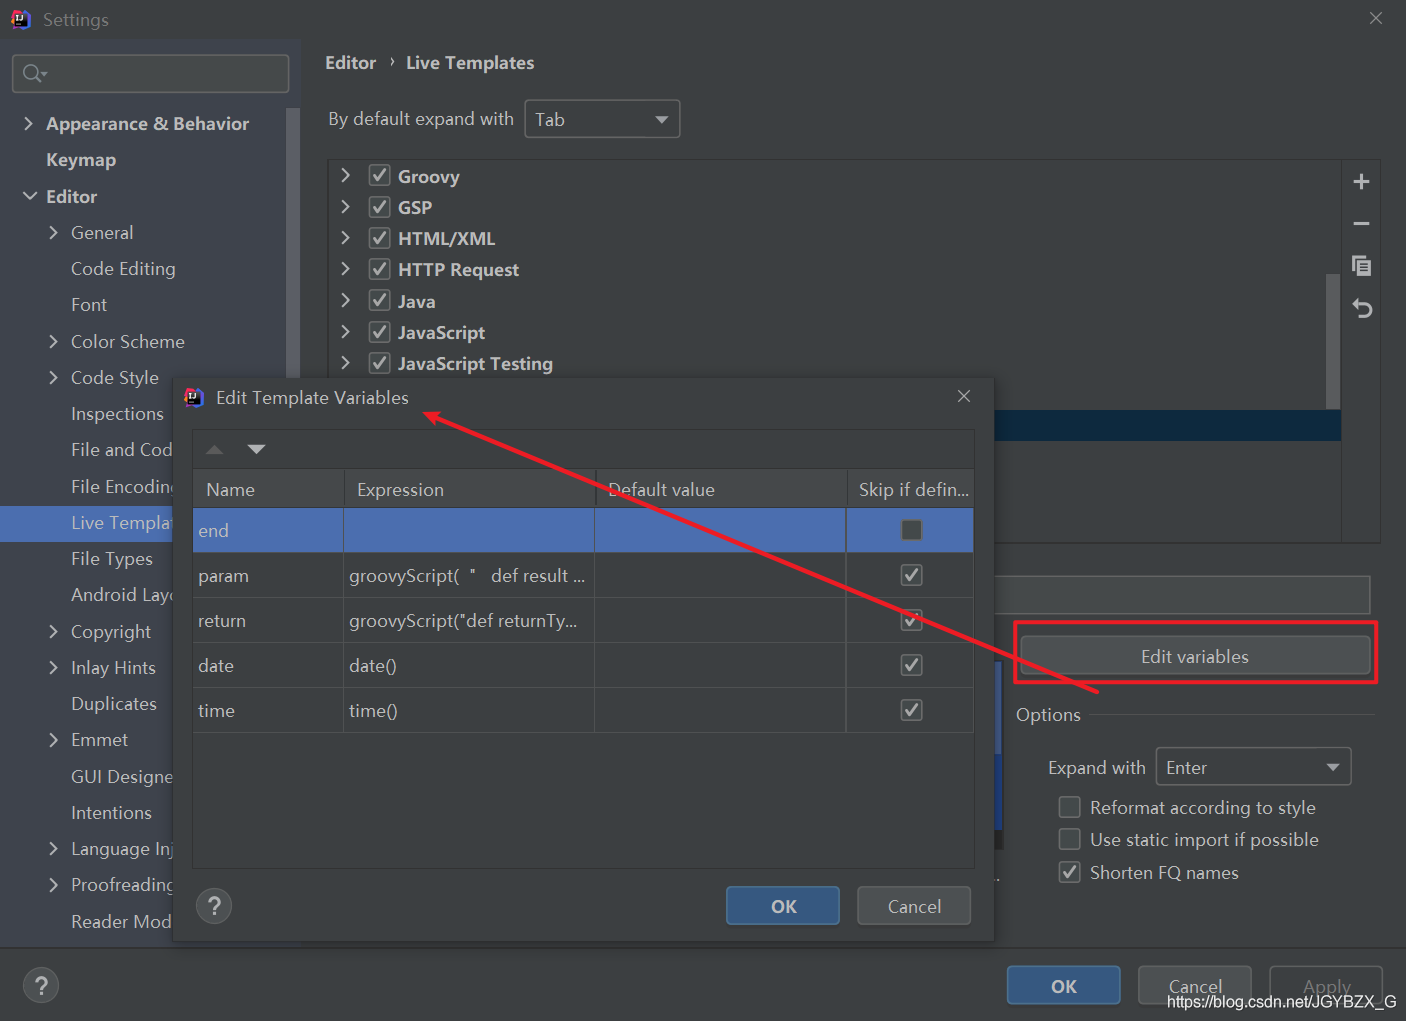Image resolution: width=1406 pixels, height=1021 pixels.
Task: Toggle the HTML/XML template group checkbox
Action: pos(379,238)
